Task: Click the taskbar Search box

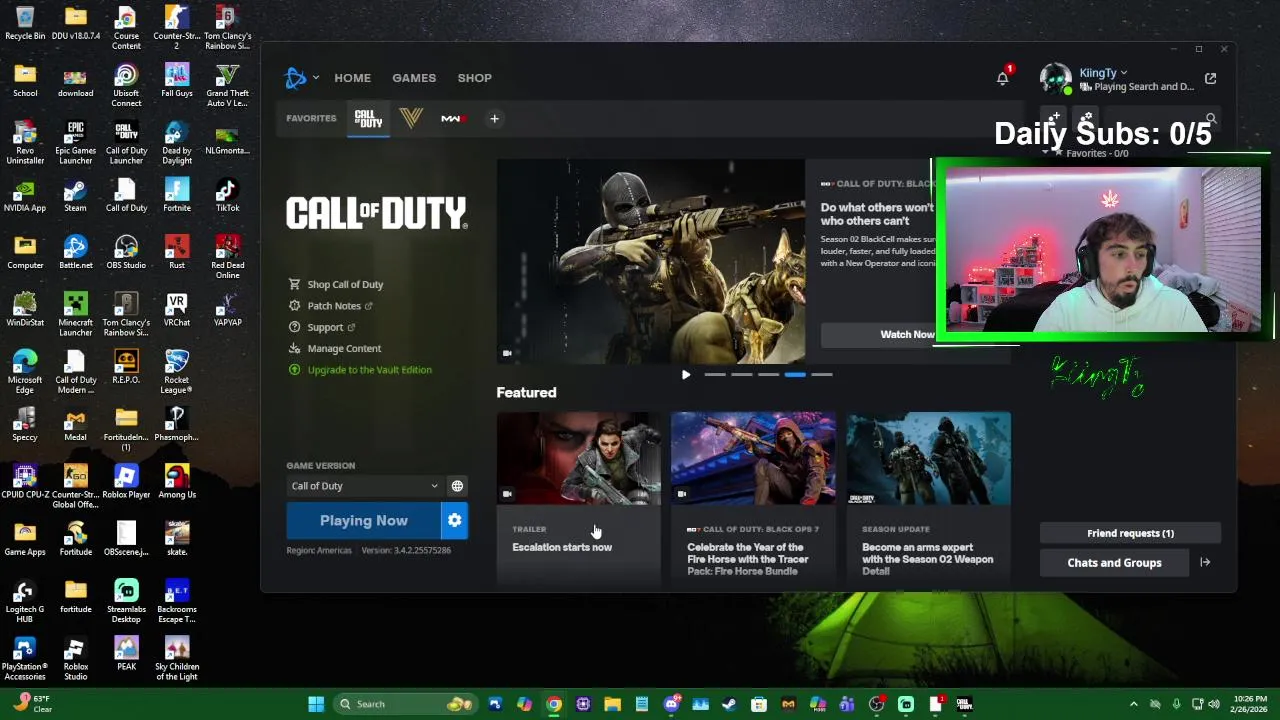Action: pos(405,704)
